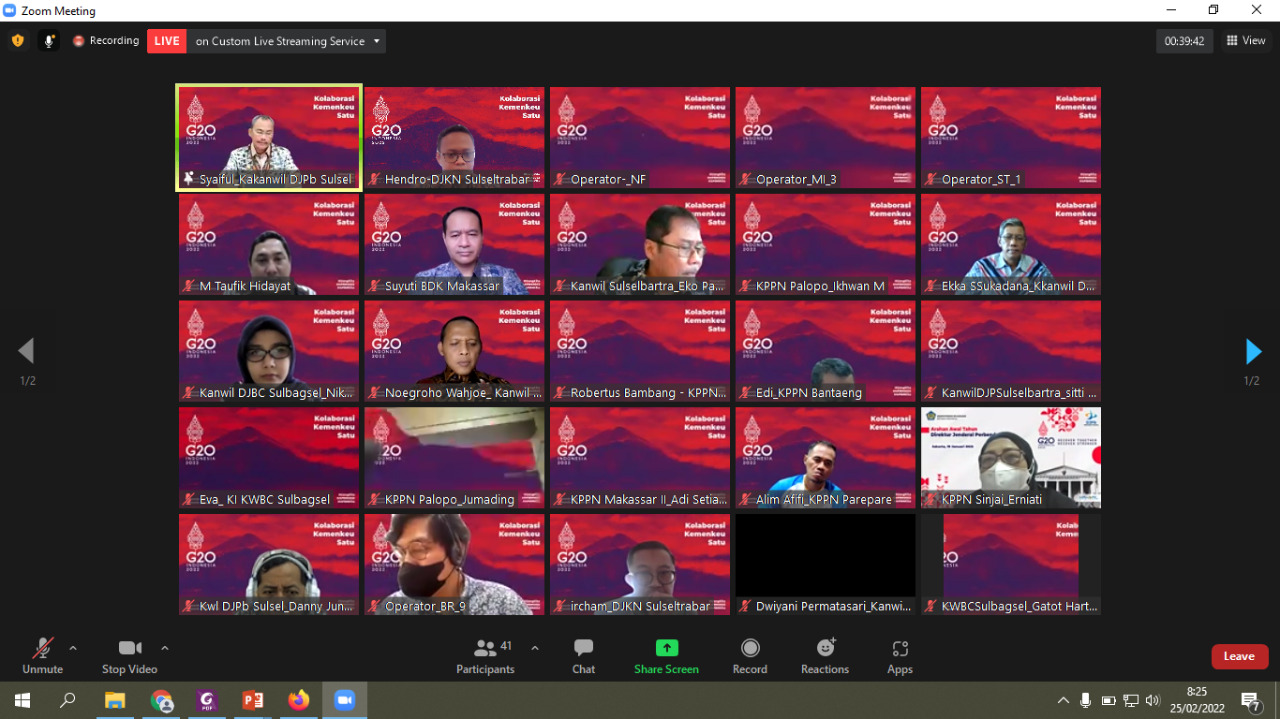Expand arrow next to Participants

coord(535,648)
